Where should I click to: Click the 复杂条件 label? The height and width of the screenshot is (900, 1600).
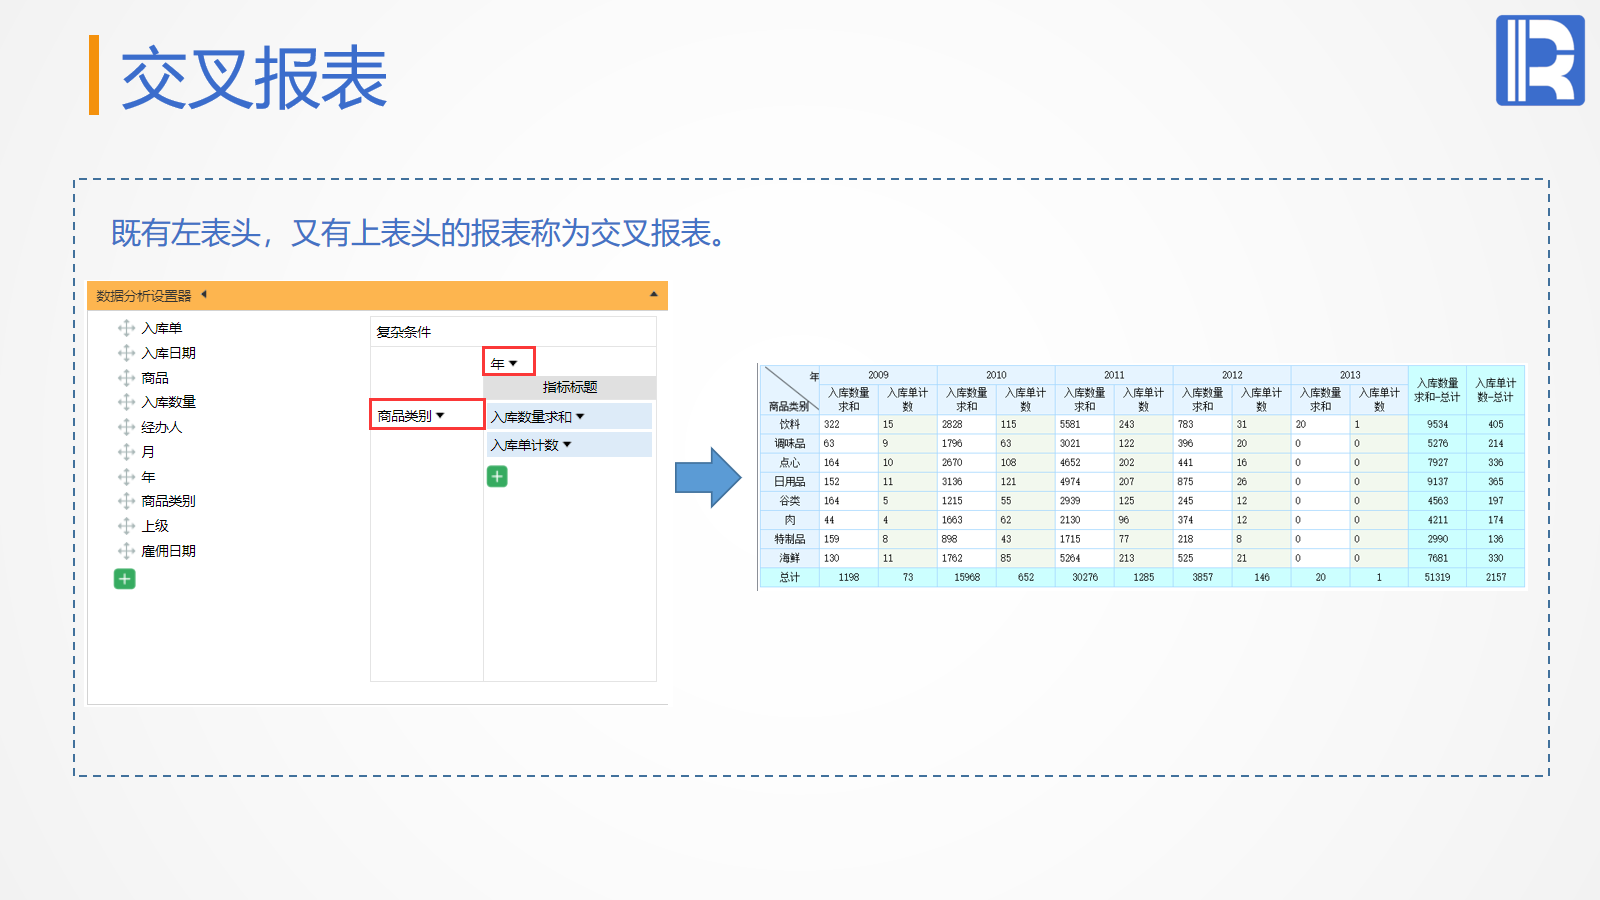point(403,332)
